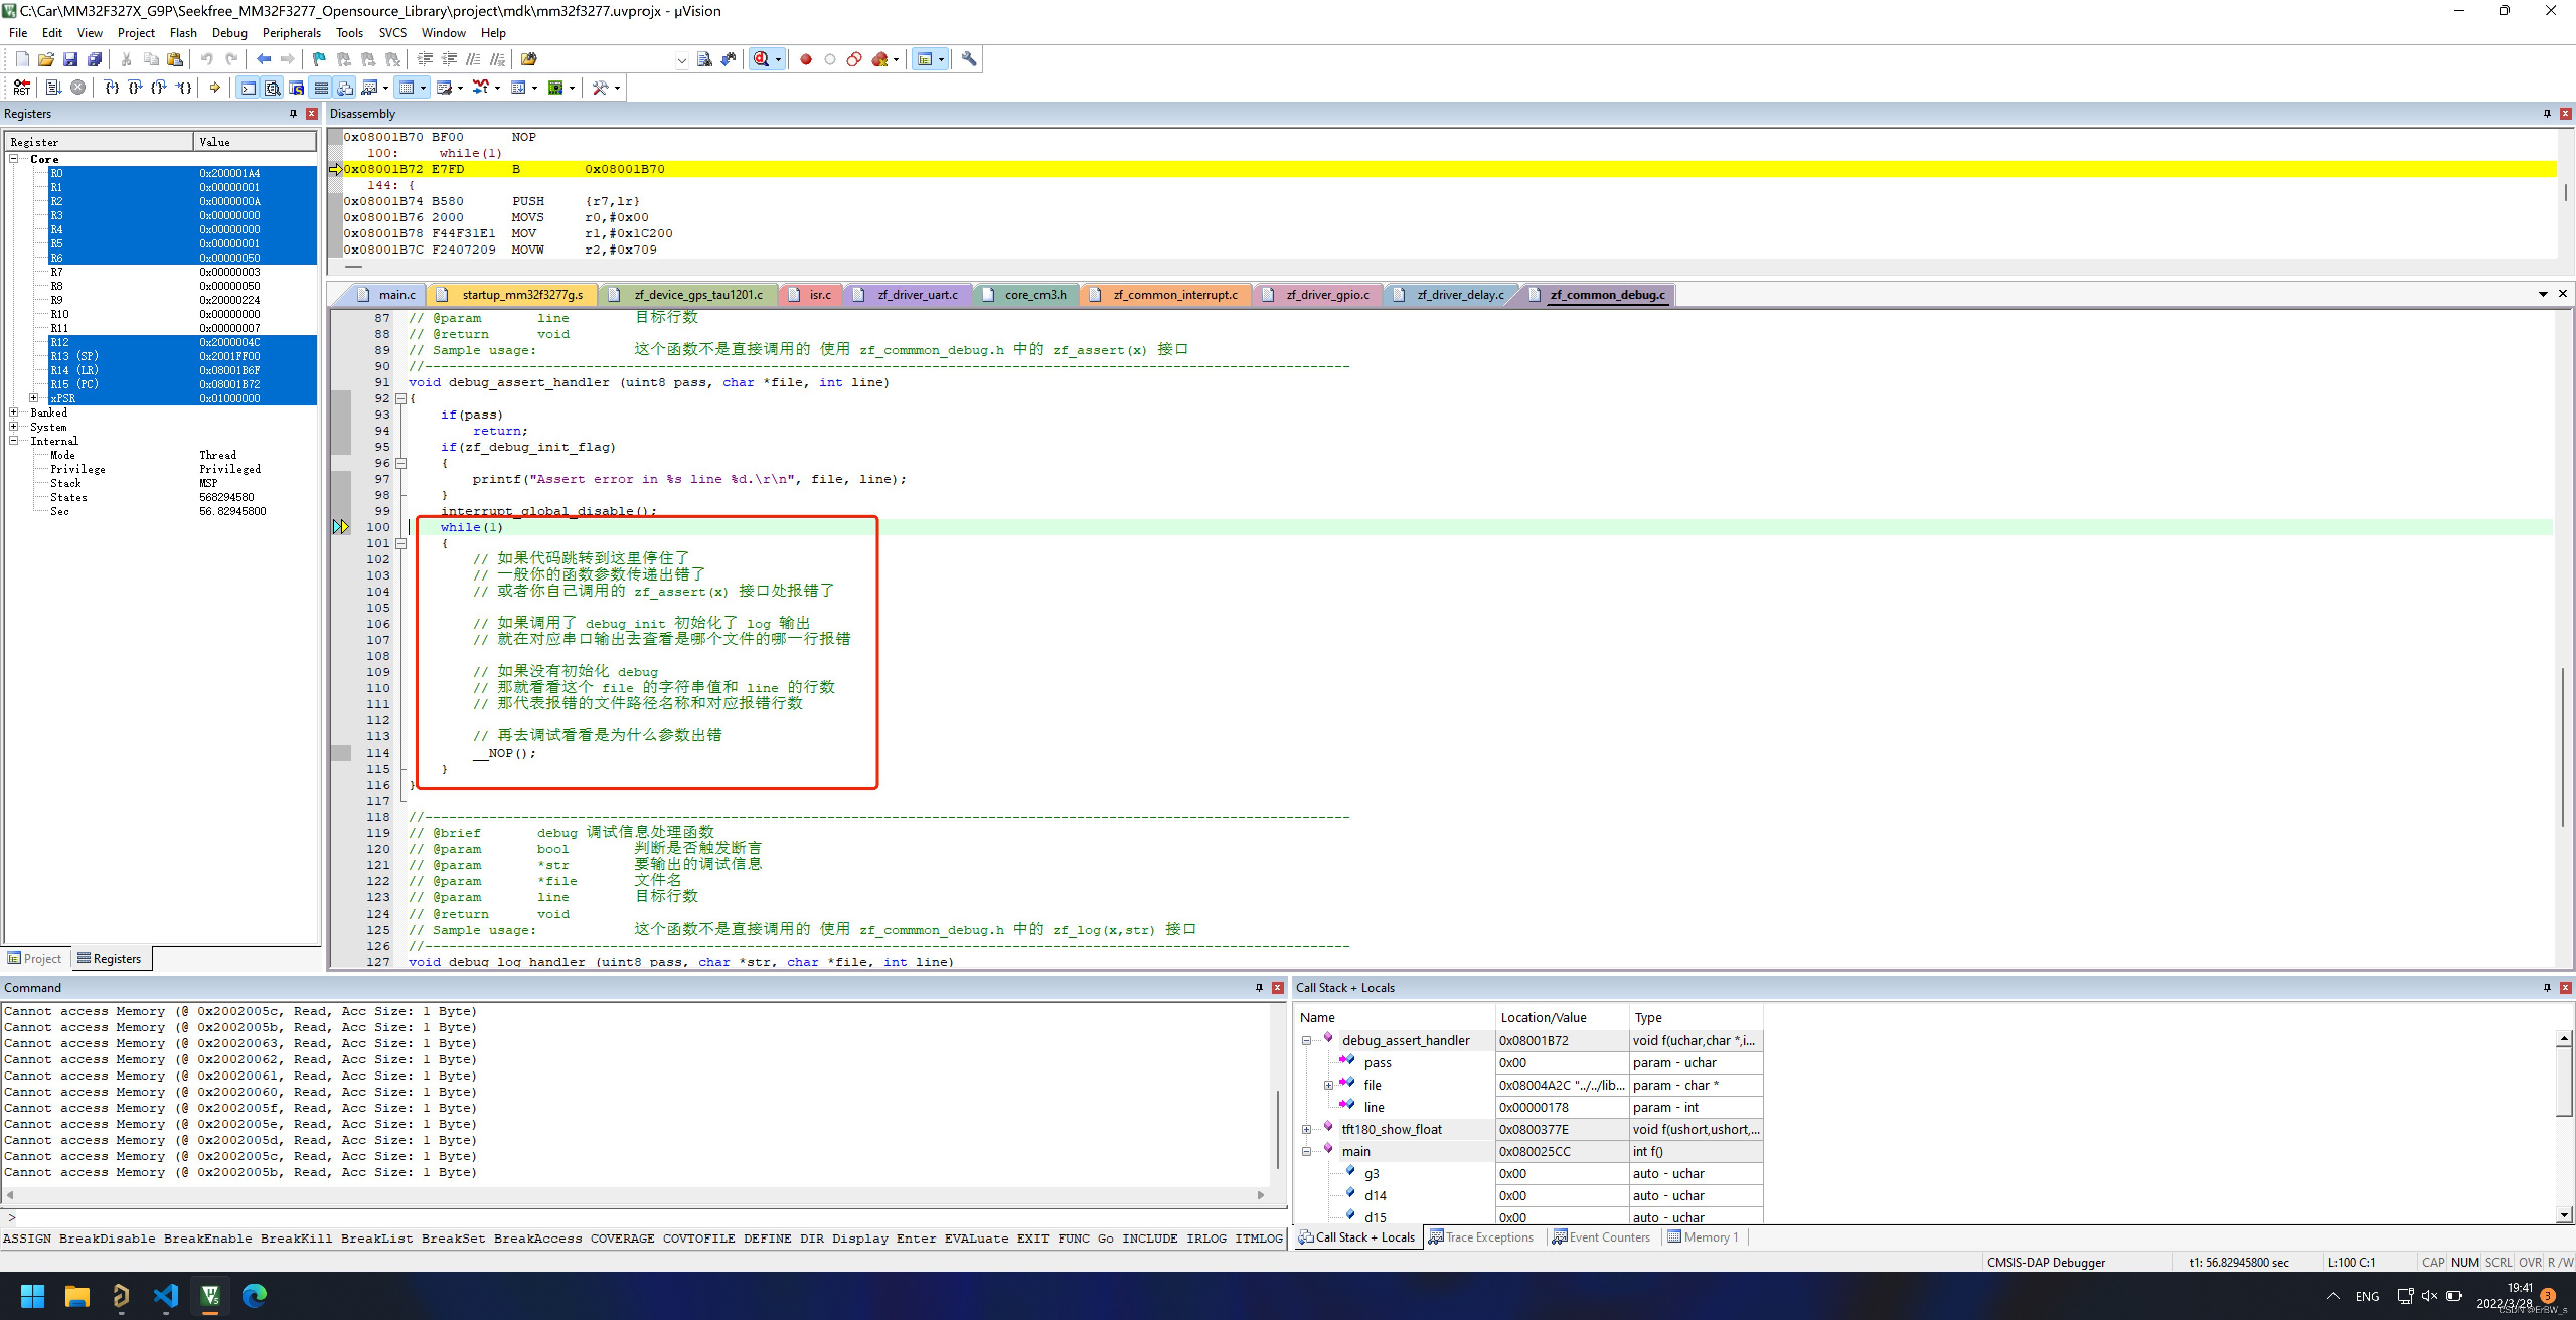Open the Analysis Windows dropdown arrow

[x=497, y=87]
